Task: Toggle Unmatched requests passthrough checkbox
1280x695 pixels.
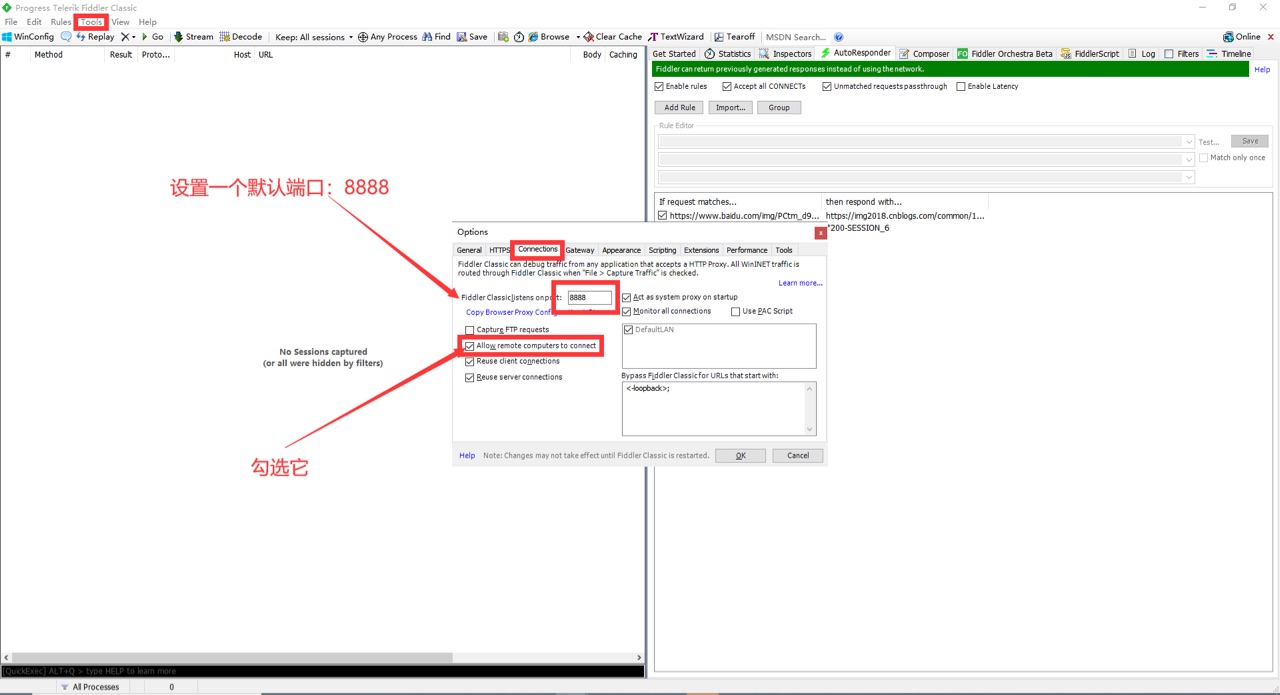Action: (x=827, y=87)
